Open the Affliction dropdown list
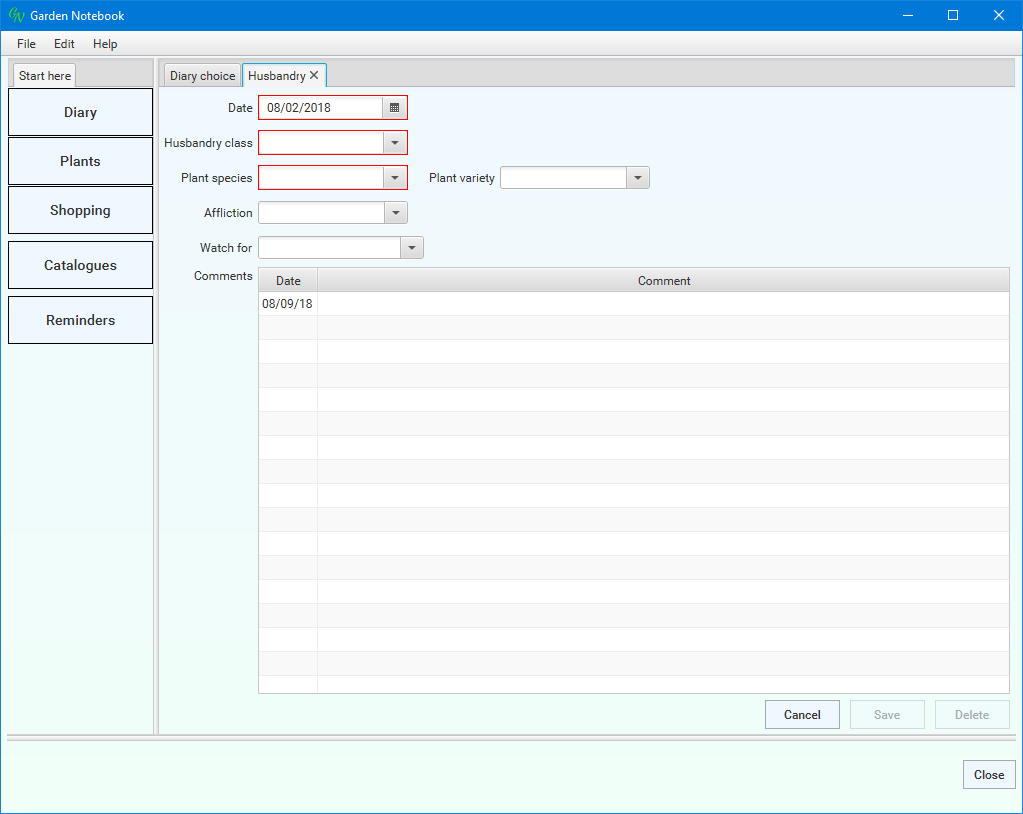 (394, 213)
